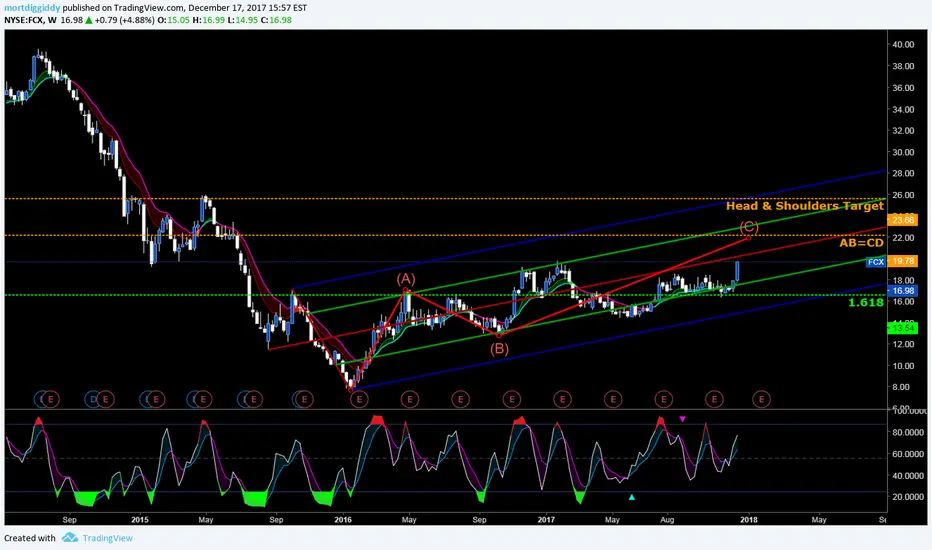Click the 2017 time axis label

(546, 520)
